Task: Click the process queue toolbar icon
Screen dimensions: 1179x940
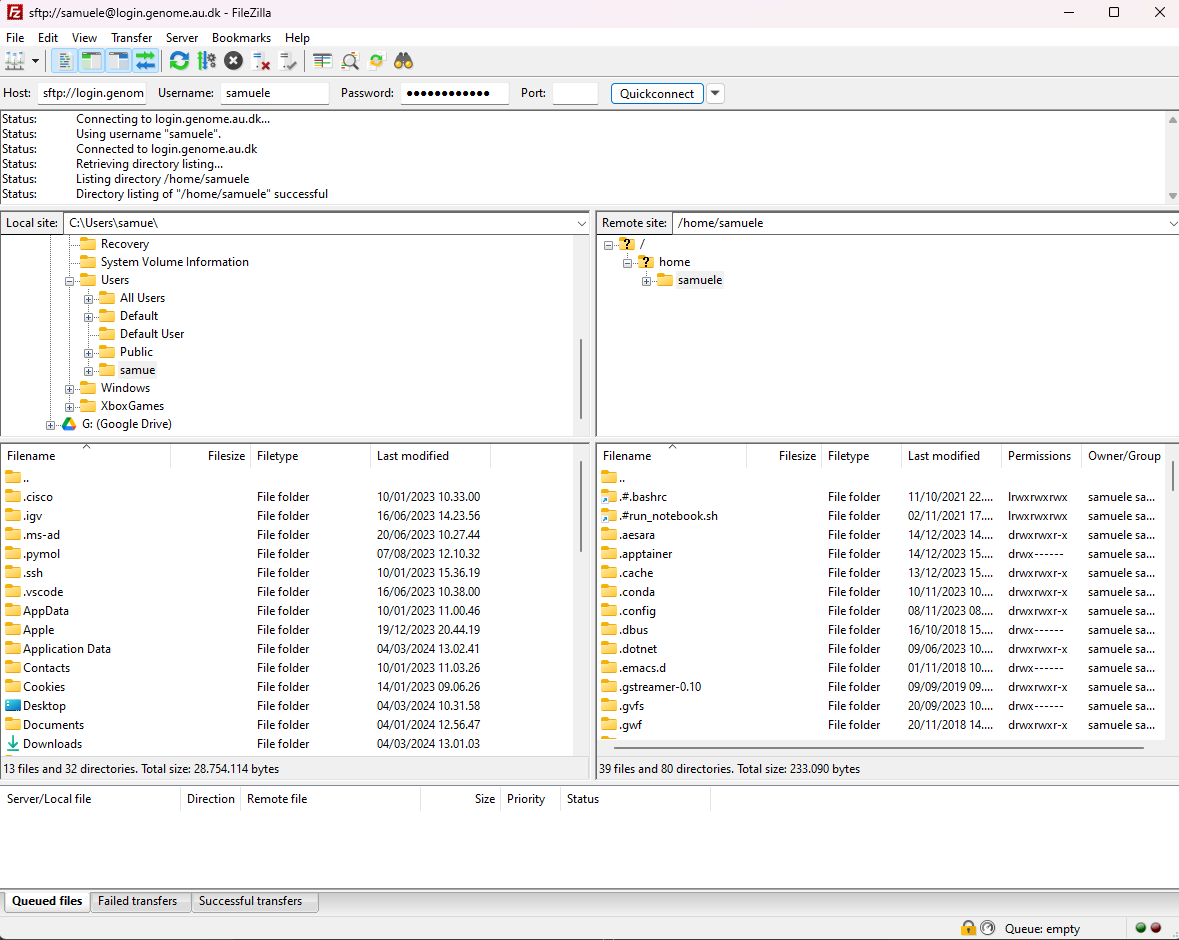Action: point(206,61)
